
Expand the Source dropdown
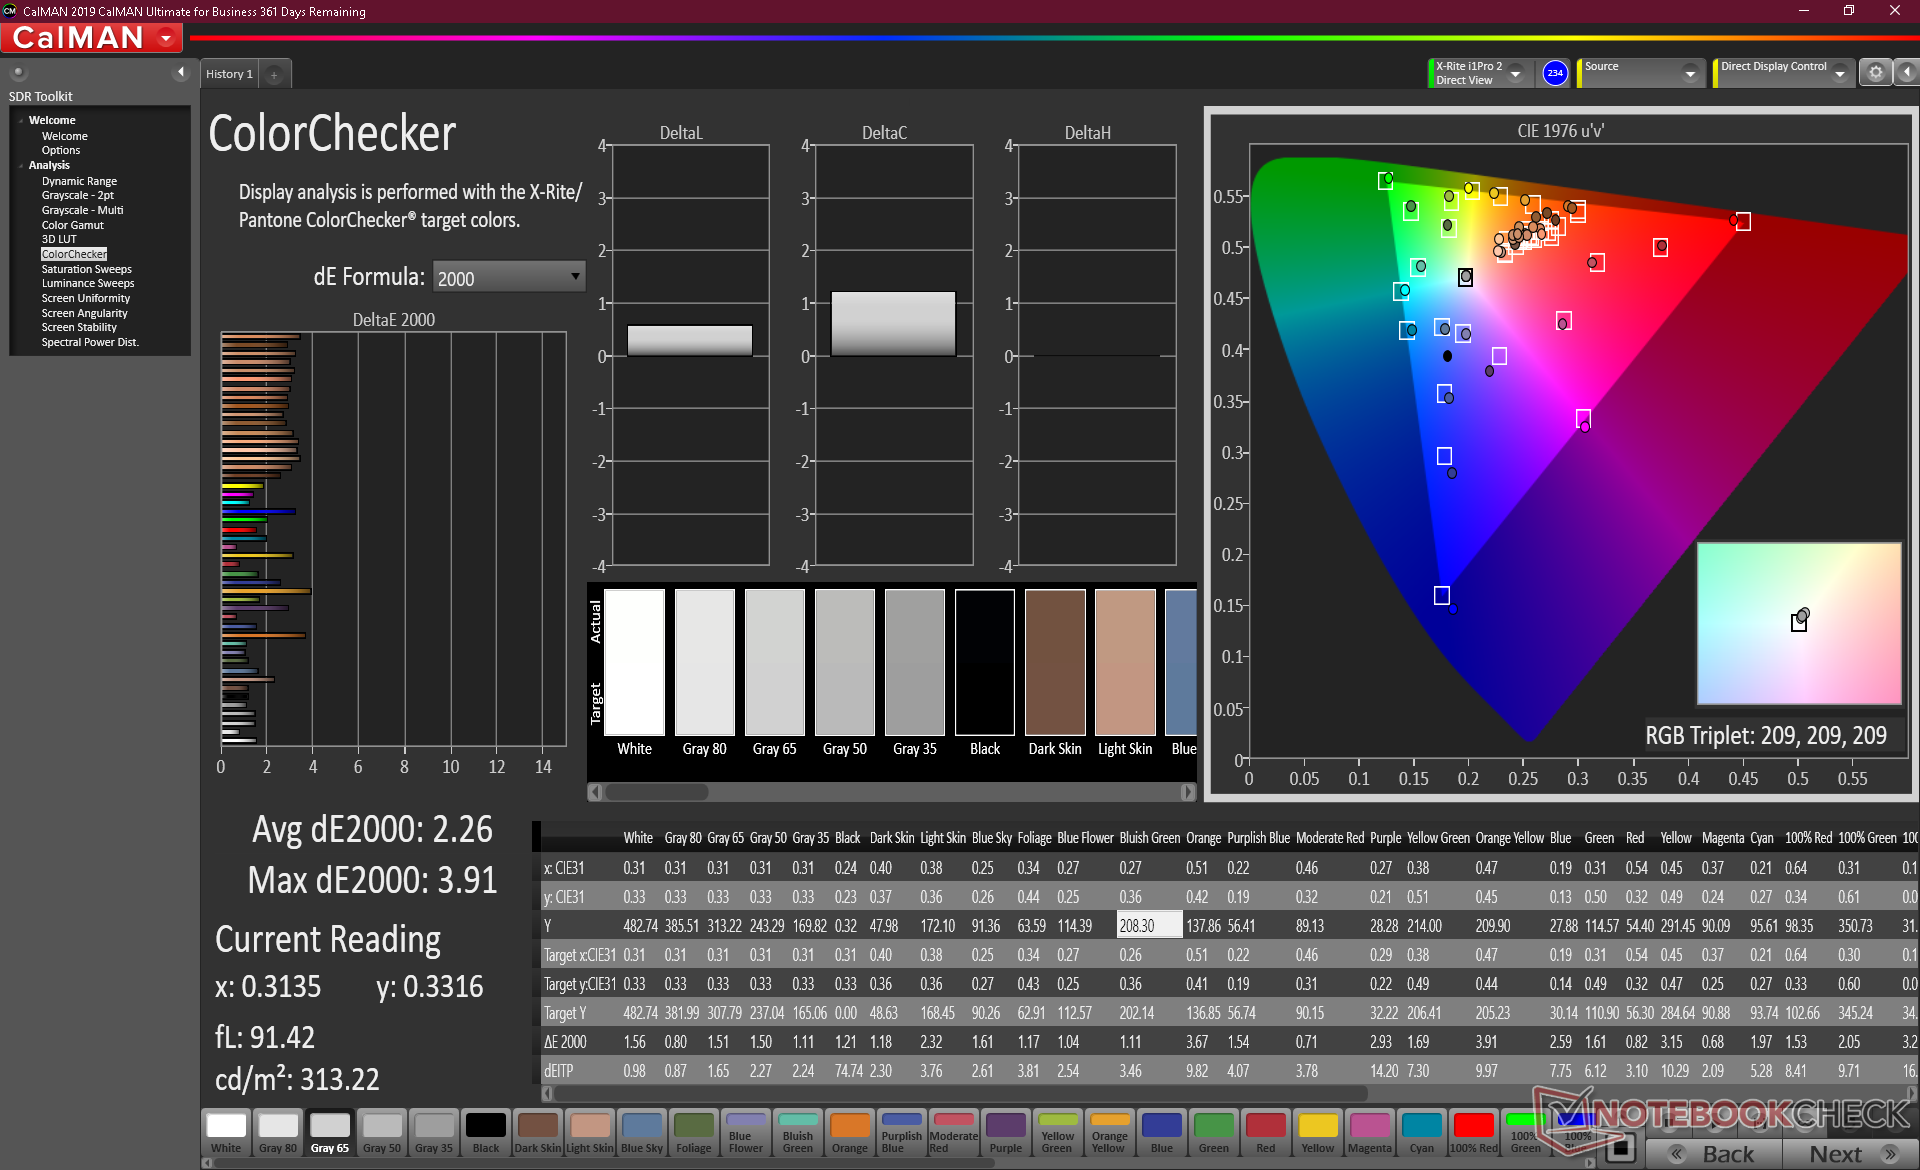click(x=1689, y=73)
